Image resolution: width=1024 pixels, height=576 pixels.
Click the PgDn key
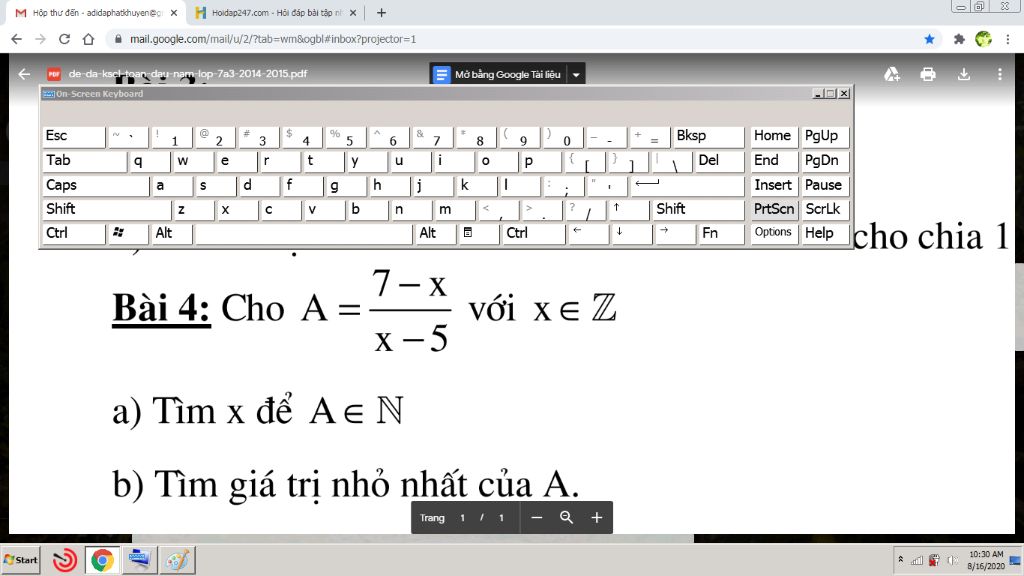(x=825, y=161)
